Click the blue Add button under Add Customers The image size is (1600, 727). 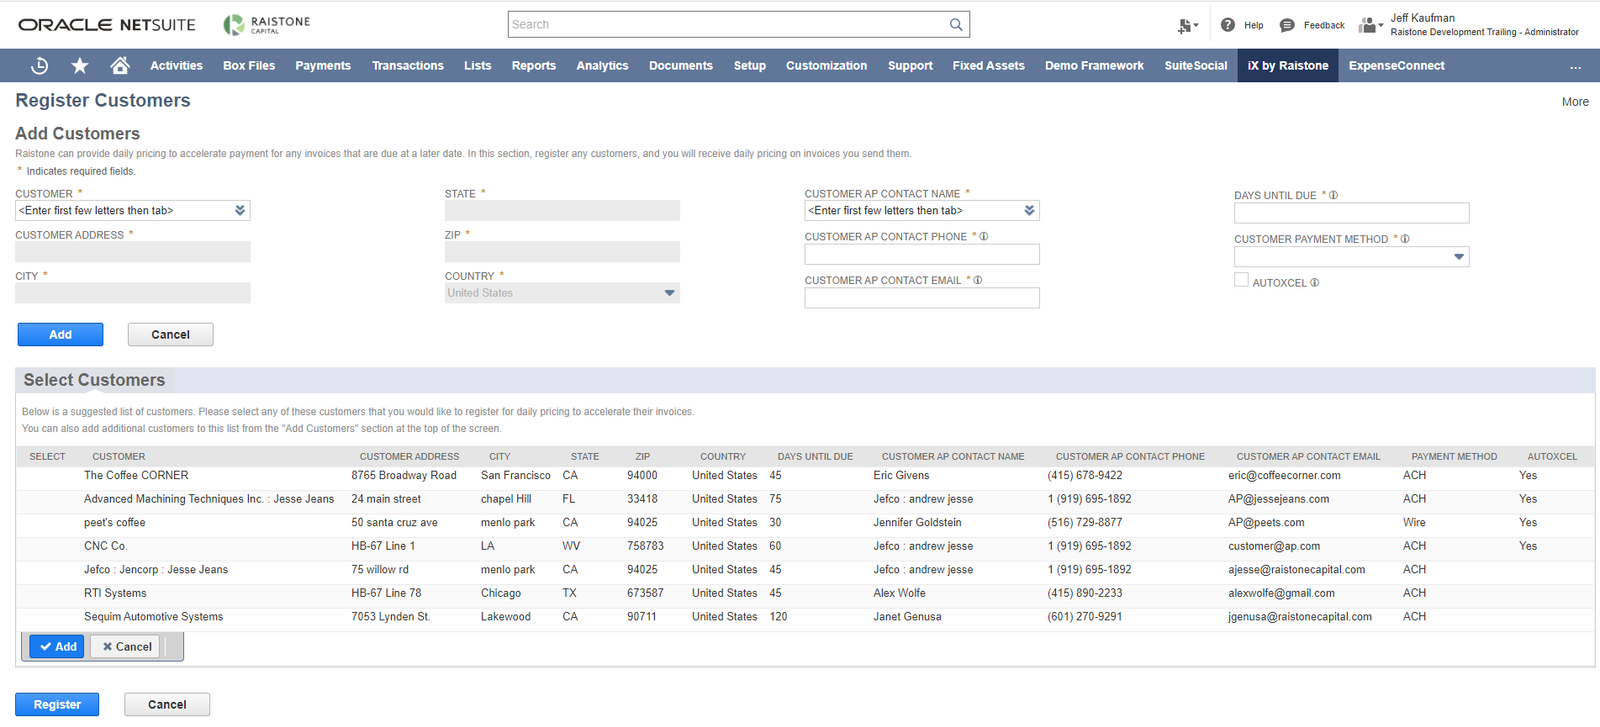tap(61, 335)
